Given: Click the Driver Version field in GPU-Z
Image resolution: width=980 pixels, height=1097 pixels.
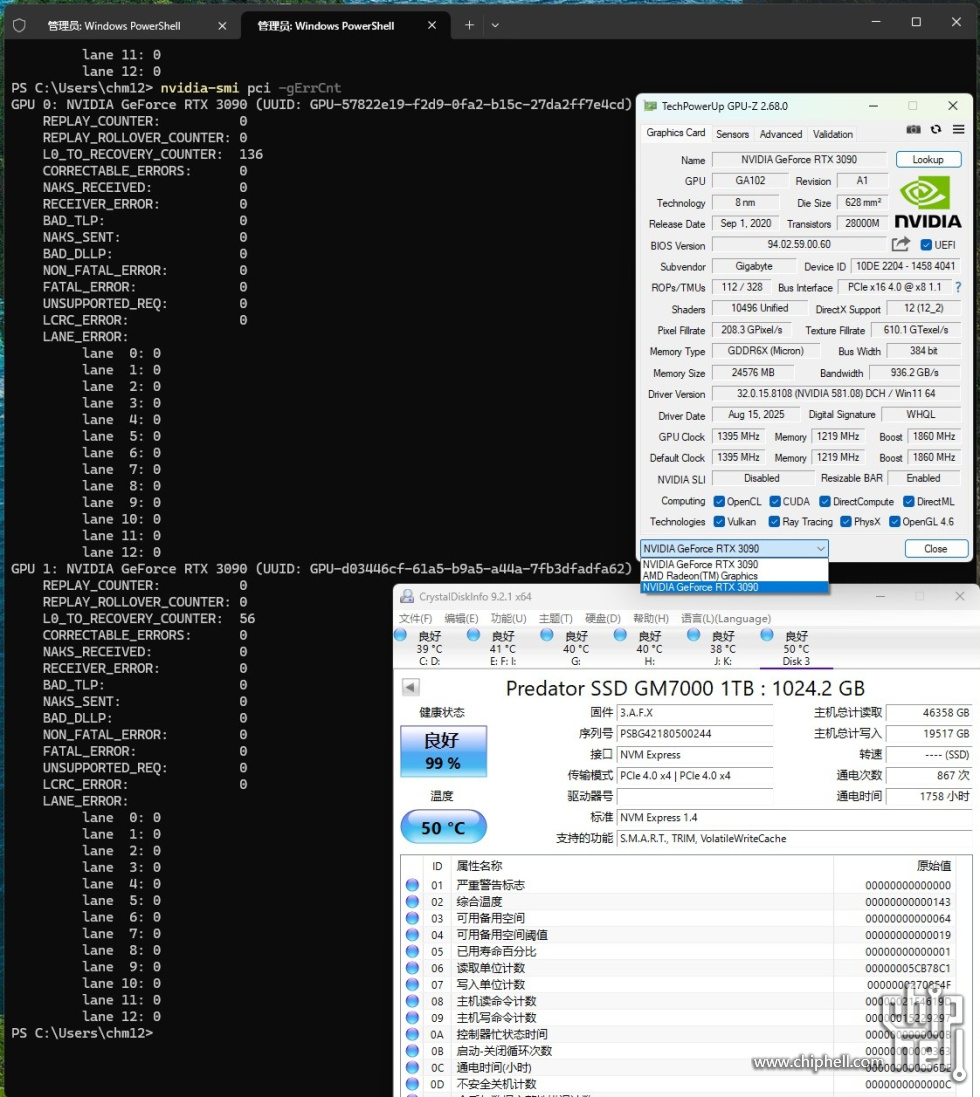Looking at the screenshot, I should coord(836,394).
